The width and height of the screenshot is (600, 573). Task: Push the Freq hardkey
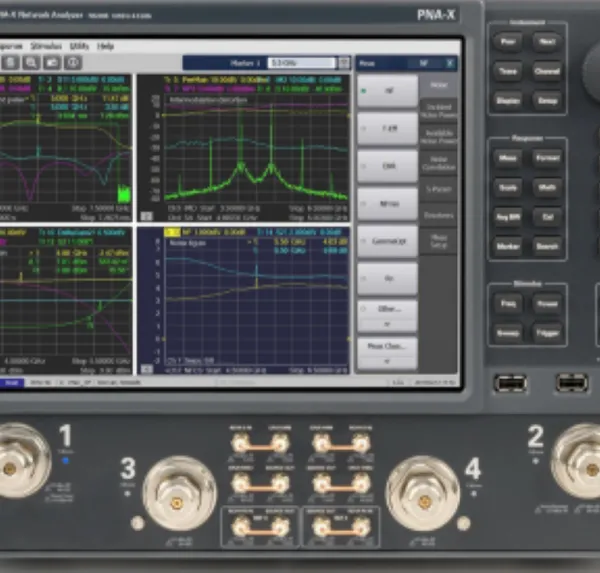tap(507, 304)
